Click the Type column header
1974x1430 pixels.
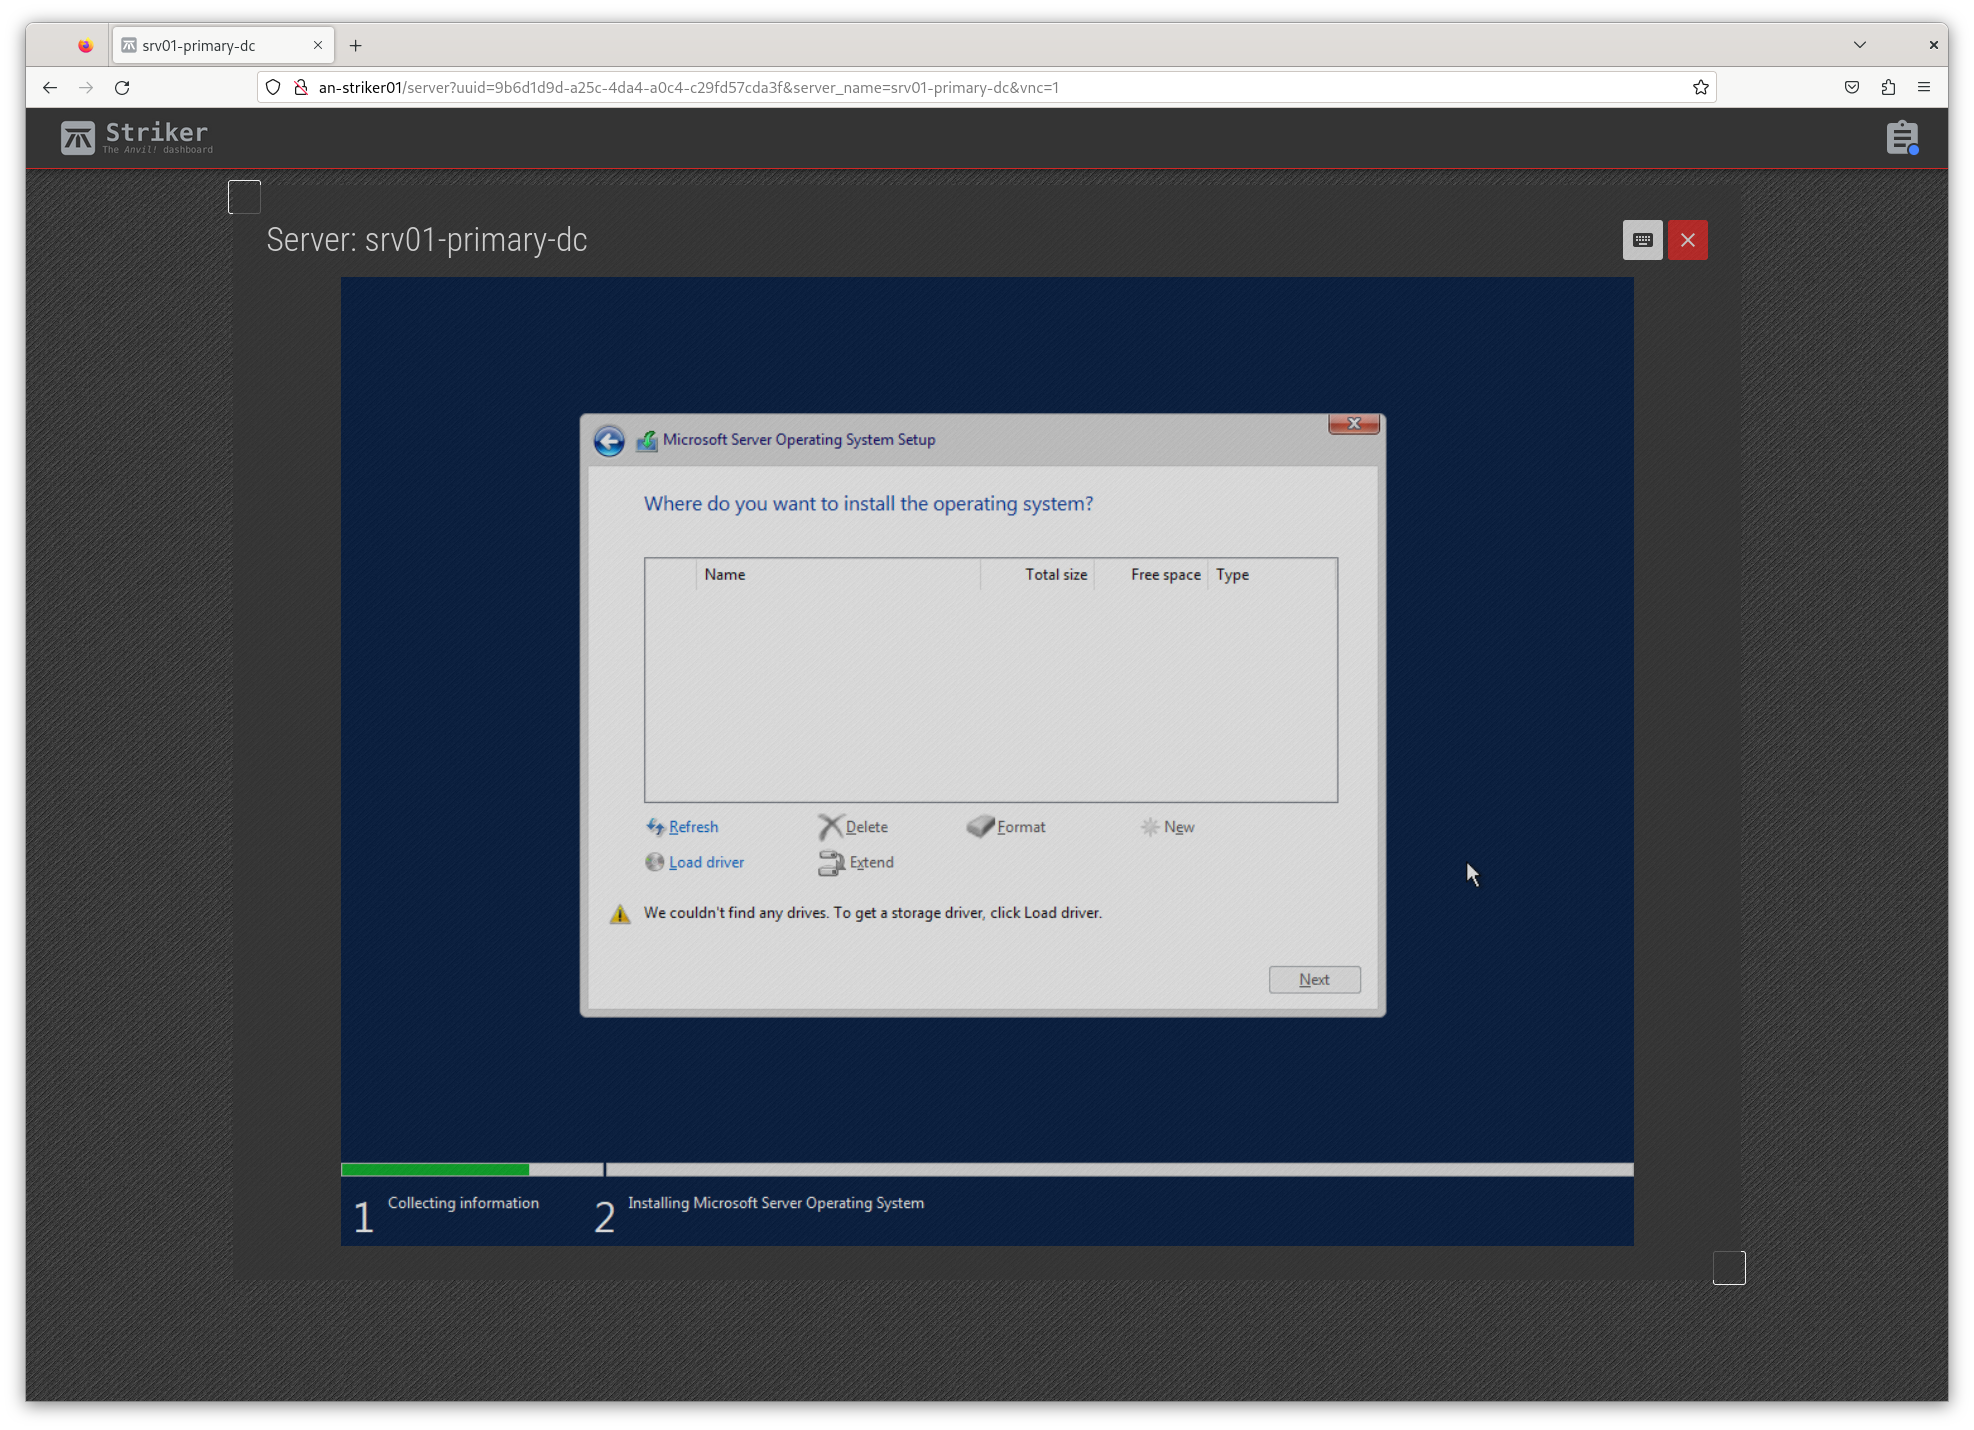click(1271, 574)
